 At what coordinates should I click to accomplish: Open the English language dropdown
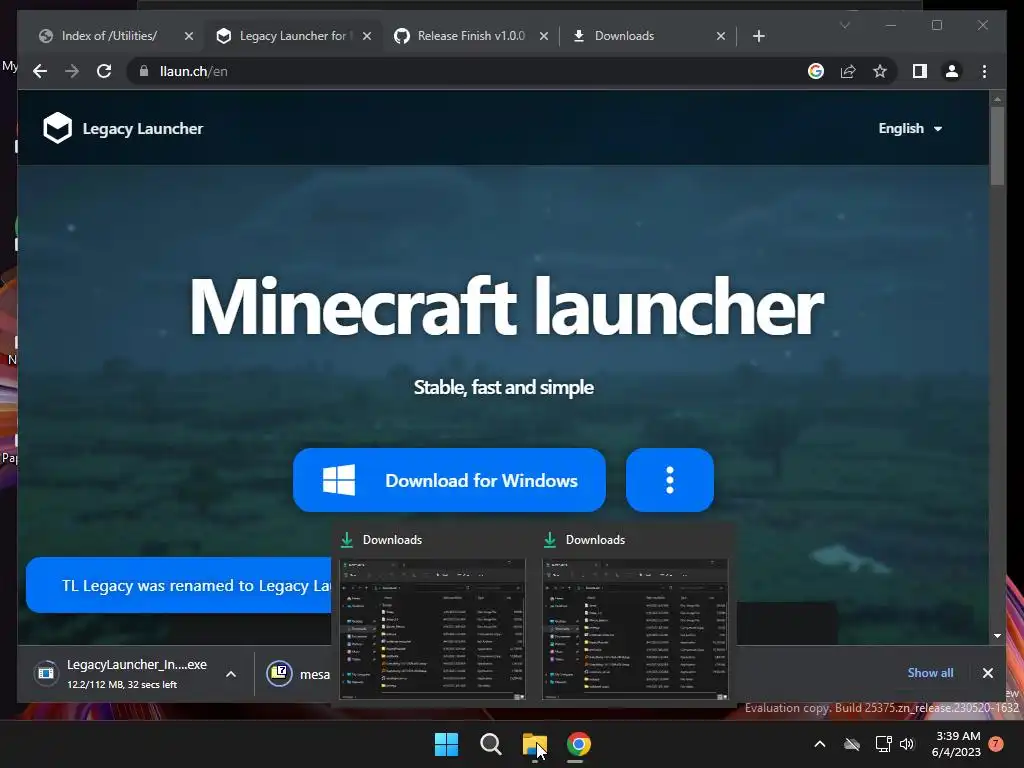[910, 128]
